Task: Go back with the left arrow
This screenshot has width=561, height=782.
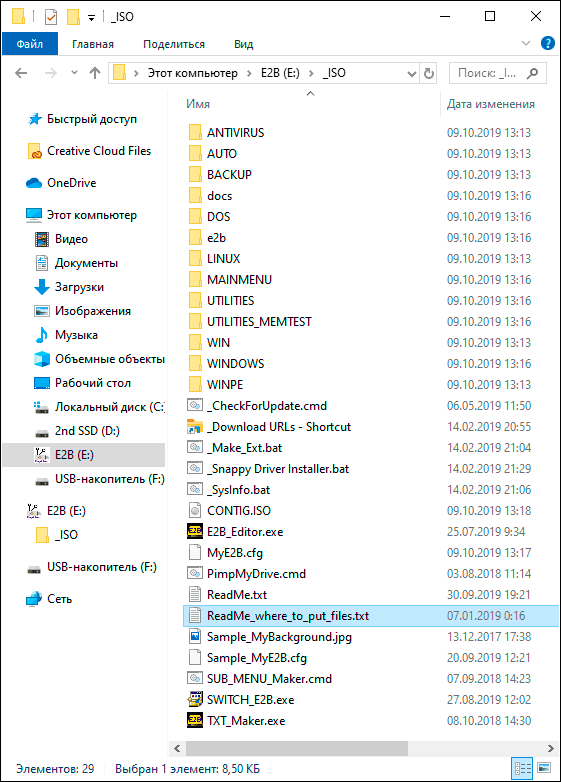Action: coord(21,73)
